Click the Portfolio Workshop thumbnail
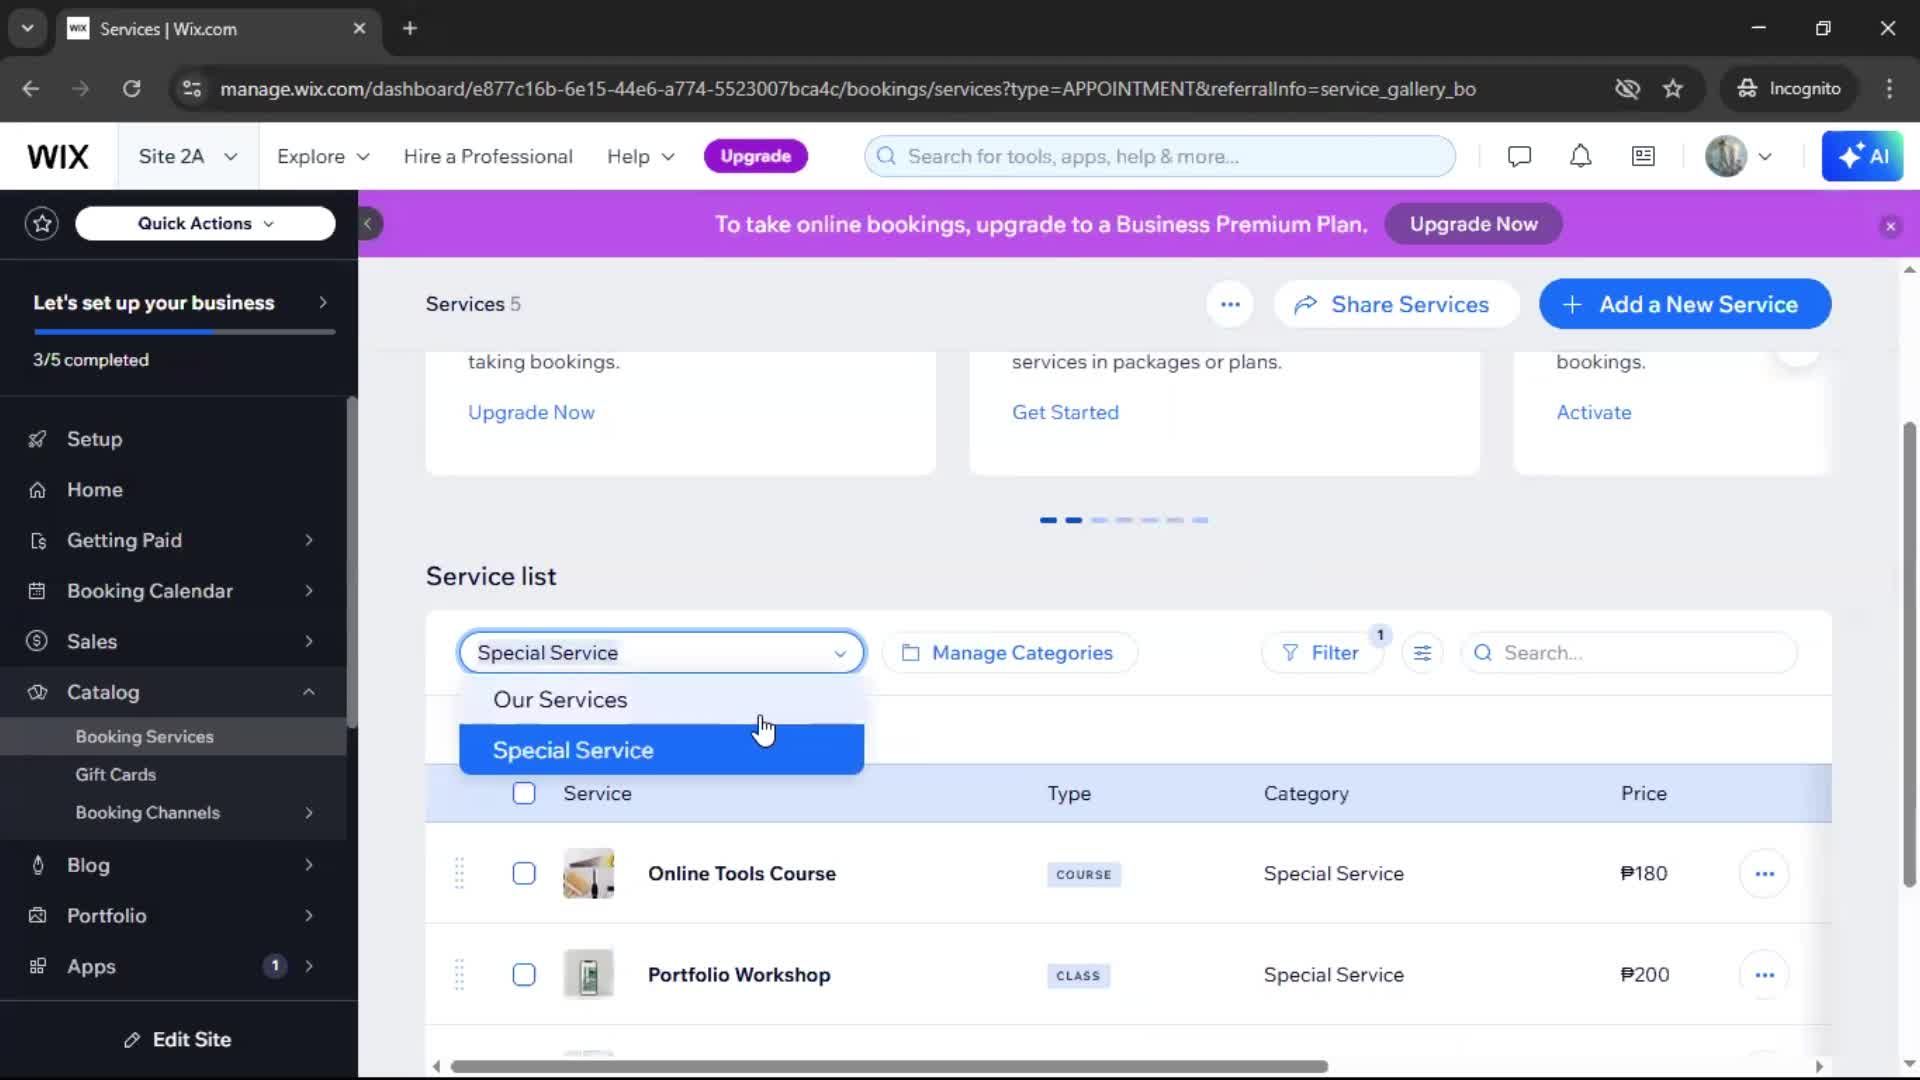This screenshot has width=1920, height=1080. [589, 974]
